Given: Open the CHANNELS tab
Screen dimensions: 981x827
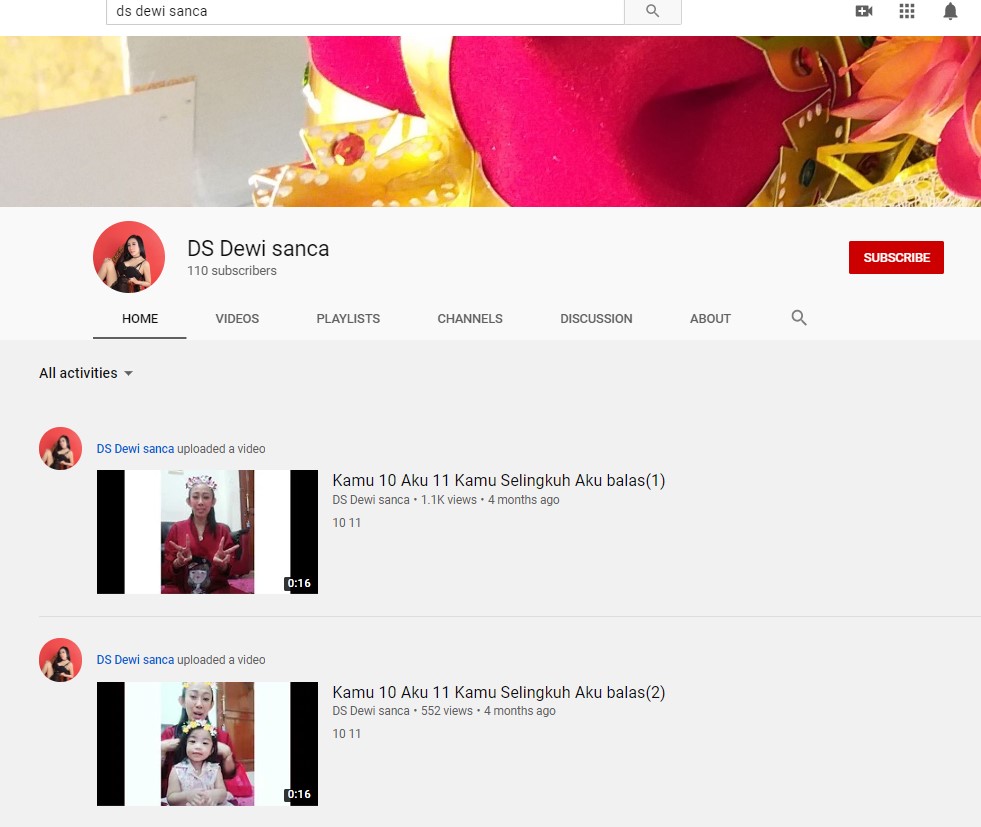Looking at the screenshot, I should pos(470,318).
